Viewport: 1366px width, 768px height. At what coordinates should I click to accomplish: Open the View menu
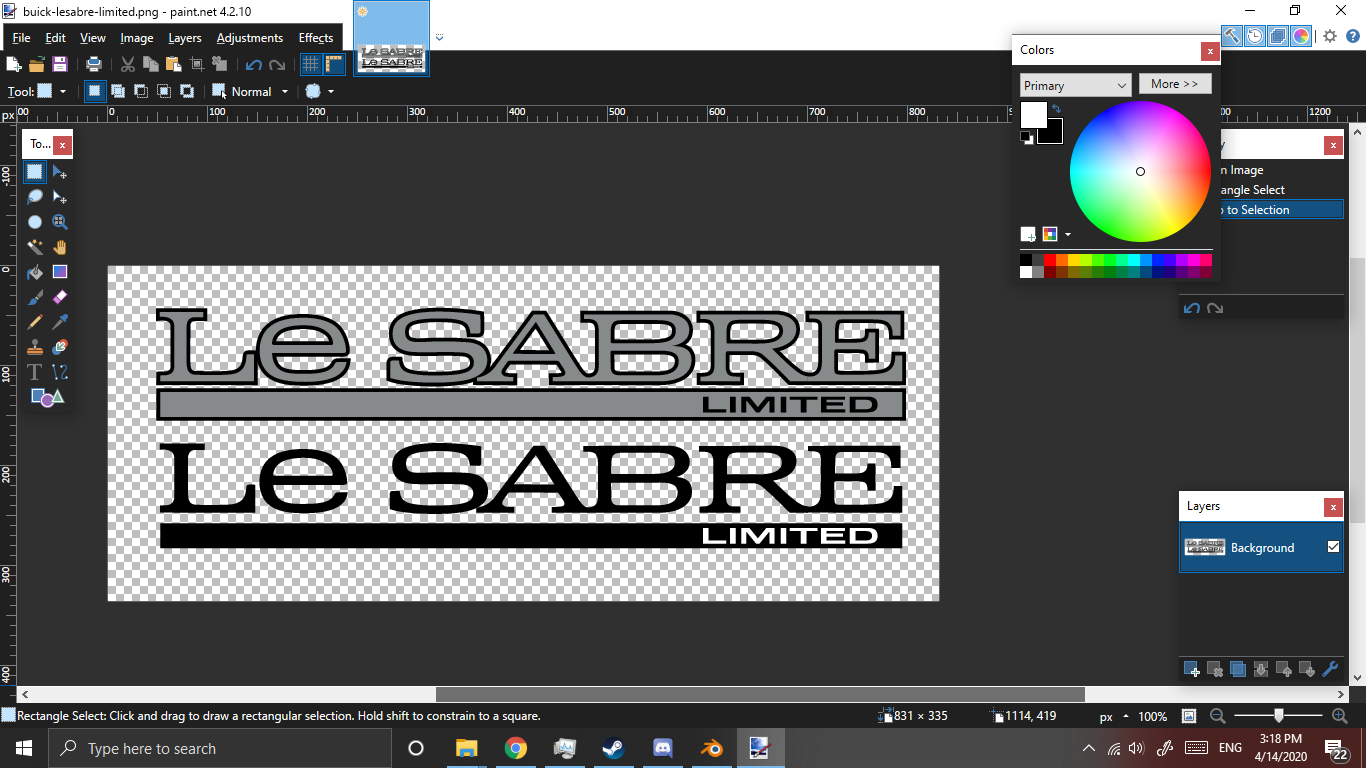(x=93, y=38)
